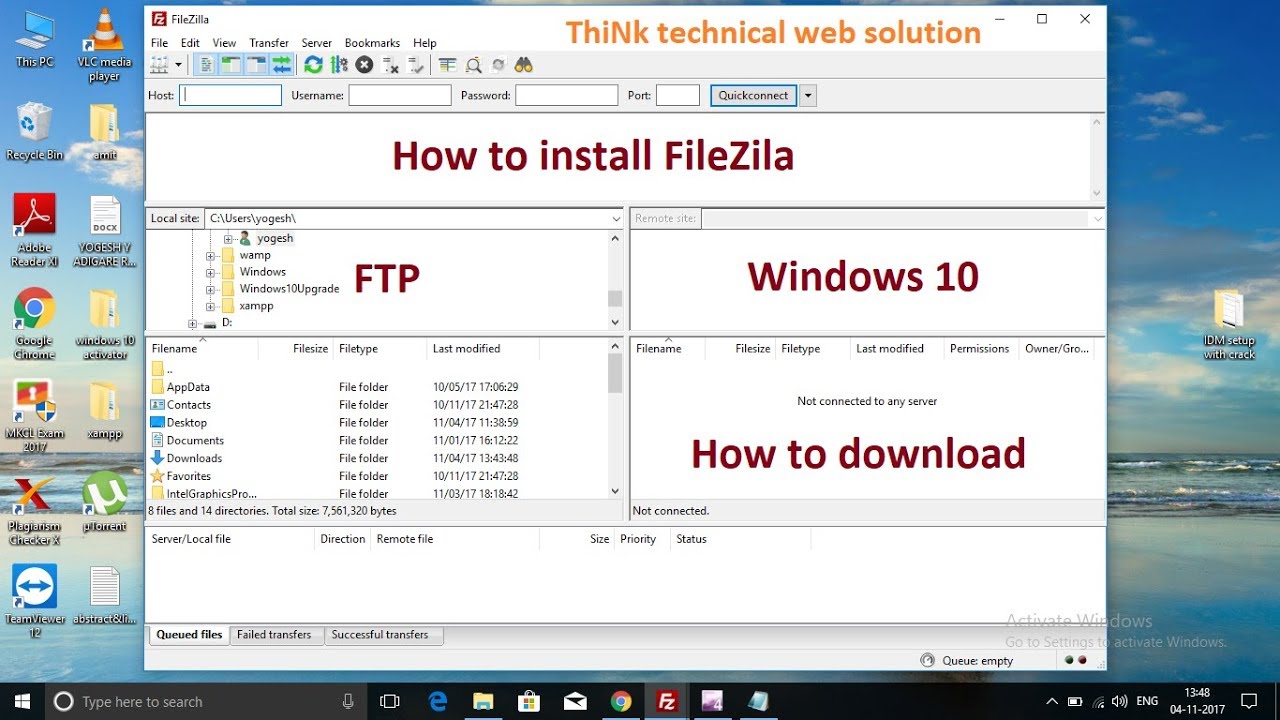The width and height of the screenshot is (1280, 720).
Task: Open the Windows Start button
Action: point(22,701)
